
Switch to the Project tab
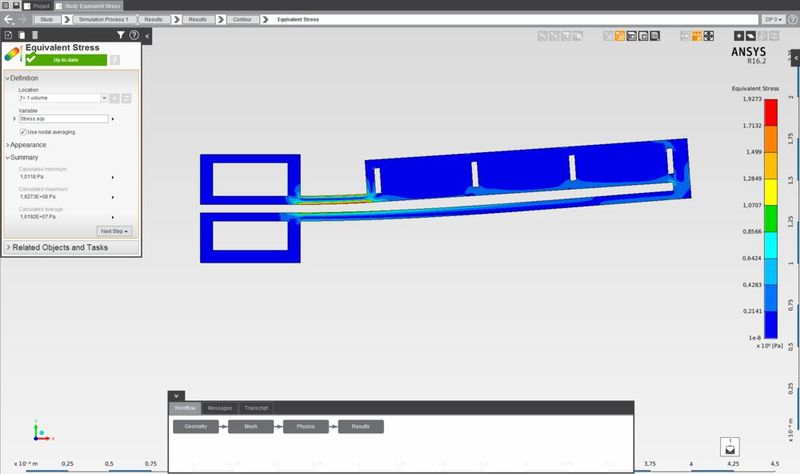click(37, 6)
